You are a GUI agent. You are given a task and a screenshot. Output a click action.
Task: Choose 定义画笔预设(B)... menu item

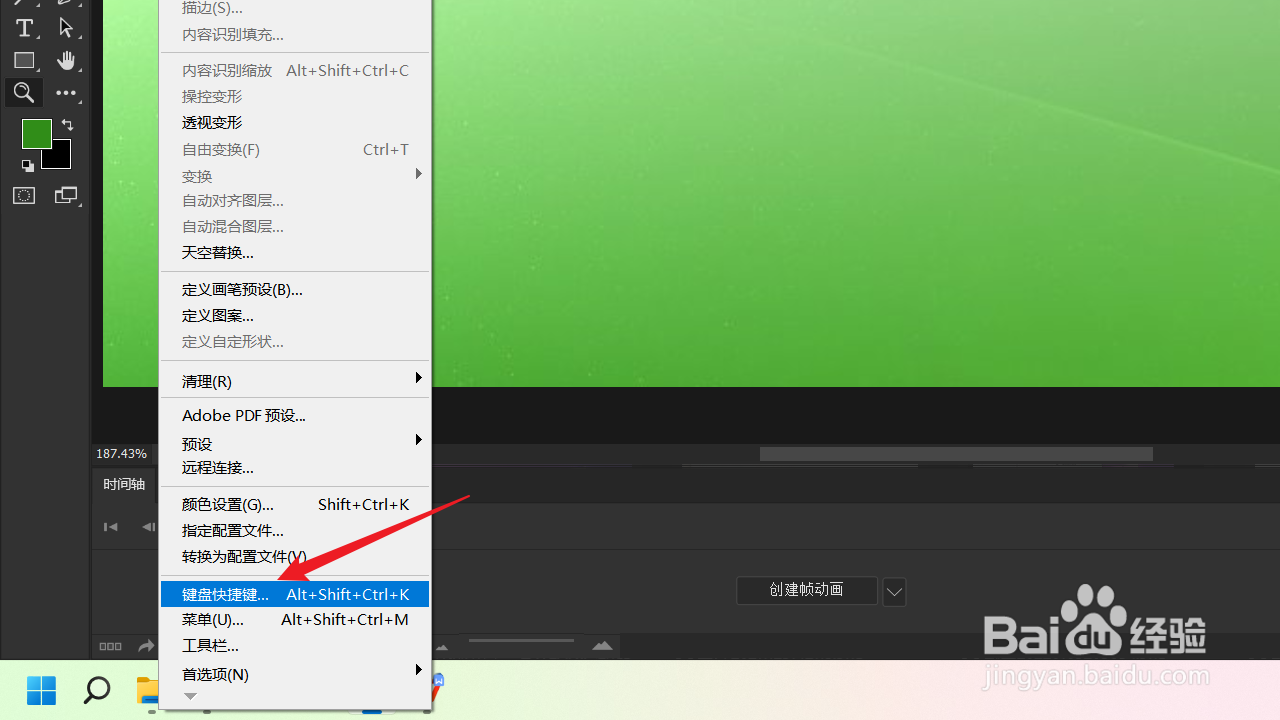pyautogui.click(x=295, y=289)
